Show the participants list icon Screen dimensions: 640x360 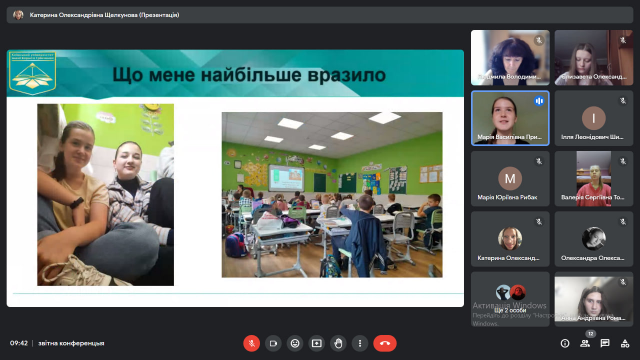(x=585, y=344)
